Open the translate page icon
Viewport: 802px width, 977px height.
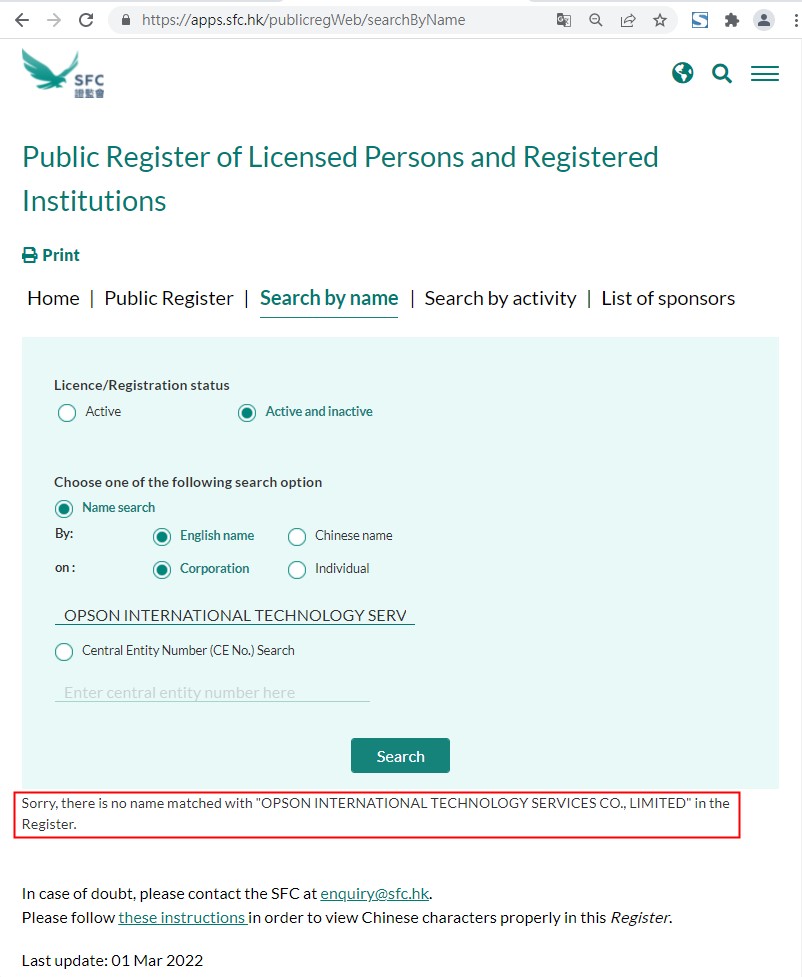564,19
